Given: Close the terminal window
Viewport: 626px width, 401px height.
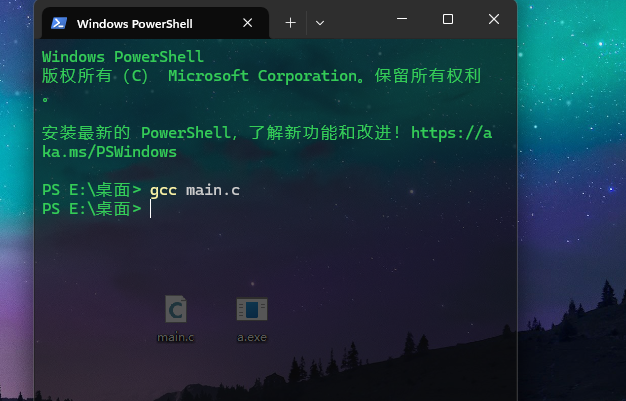Looking at the screenshot, I should pos(493,20).
